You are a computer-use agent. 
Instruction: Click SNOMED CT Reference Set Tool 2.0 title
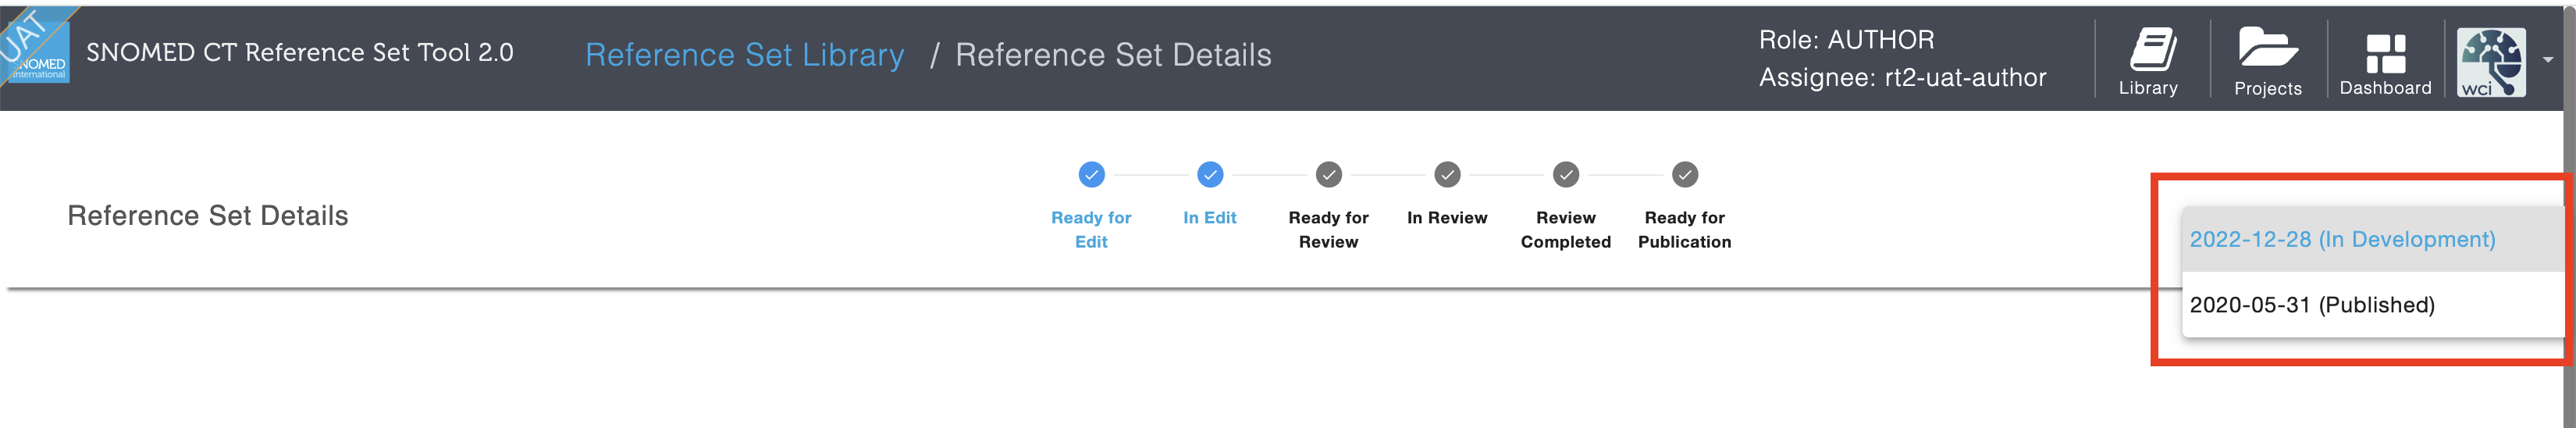[x=300, y=52]
